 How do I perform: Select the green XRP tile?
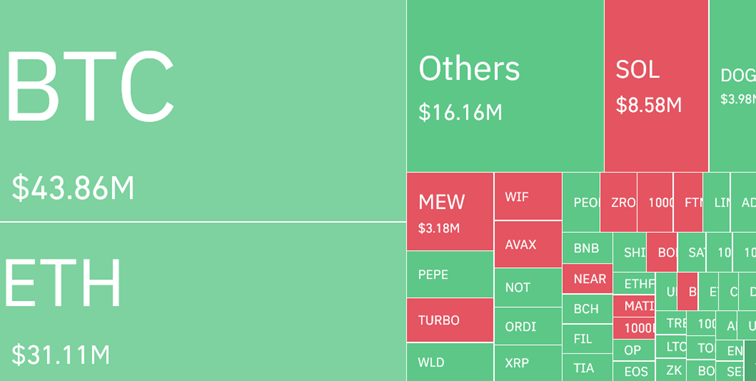[528, 363]
